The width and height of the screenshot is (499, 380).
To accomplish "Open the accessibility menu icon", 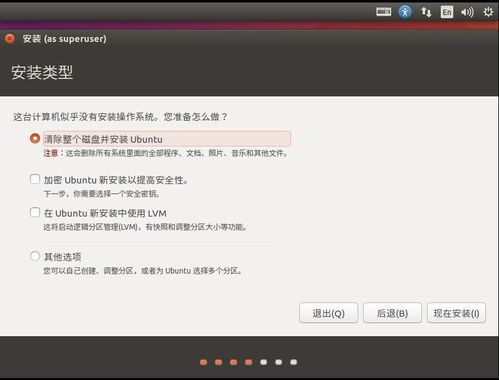I will tap(405, 12).
